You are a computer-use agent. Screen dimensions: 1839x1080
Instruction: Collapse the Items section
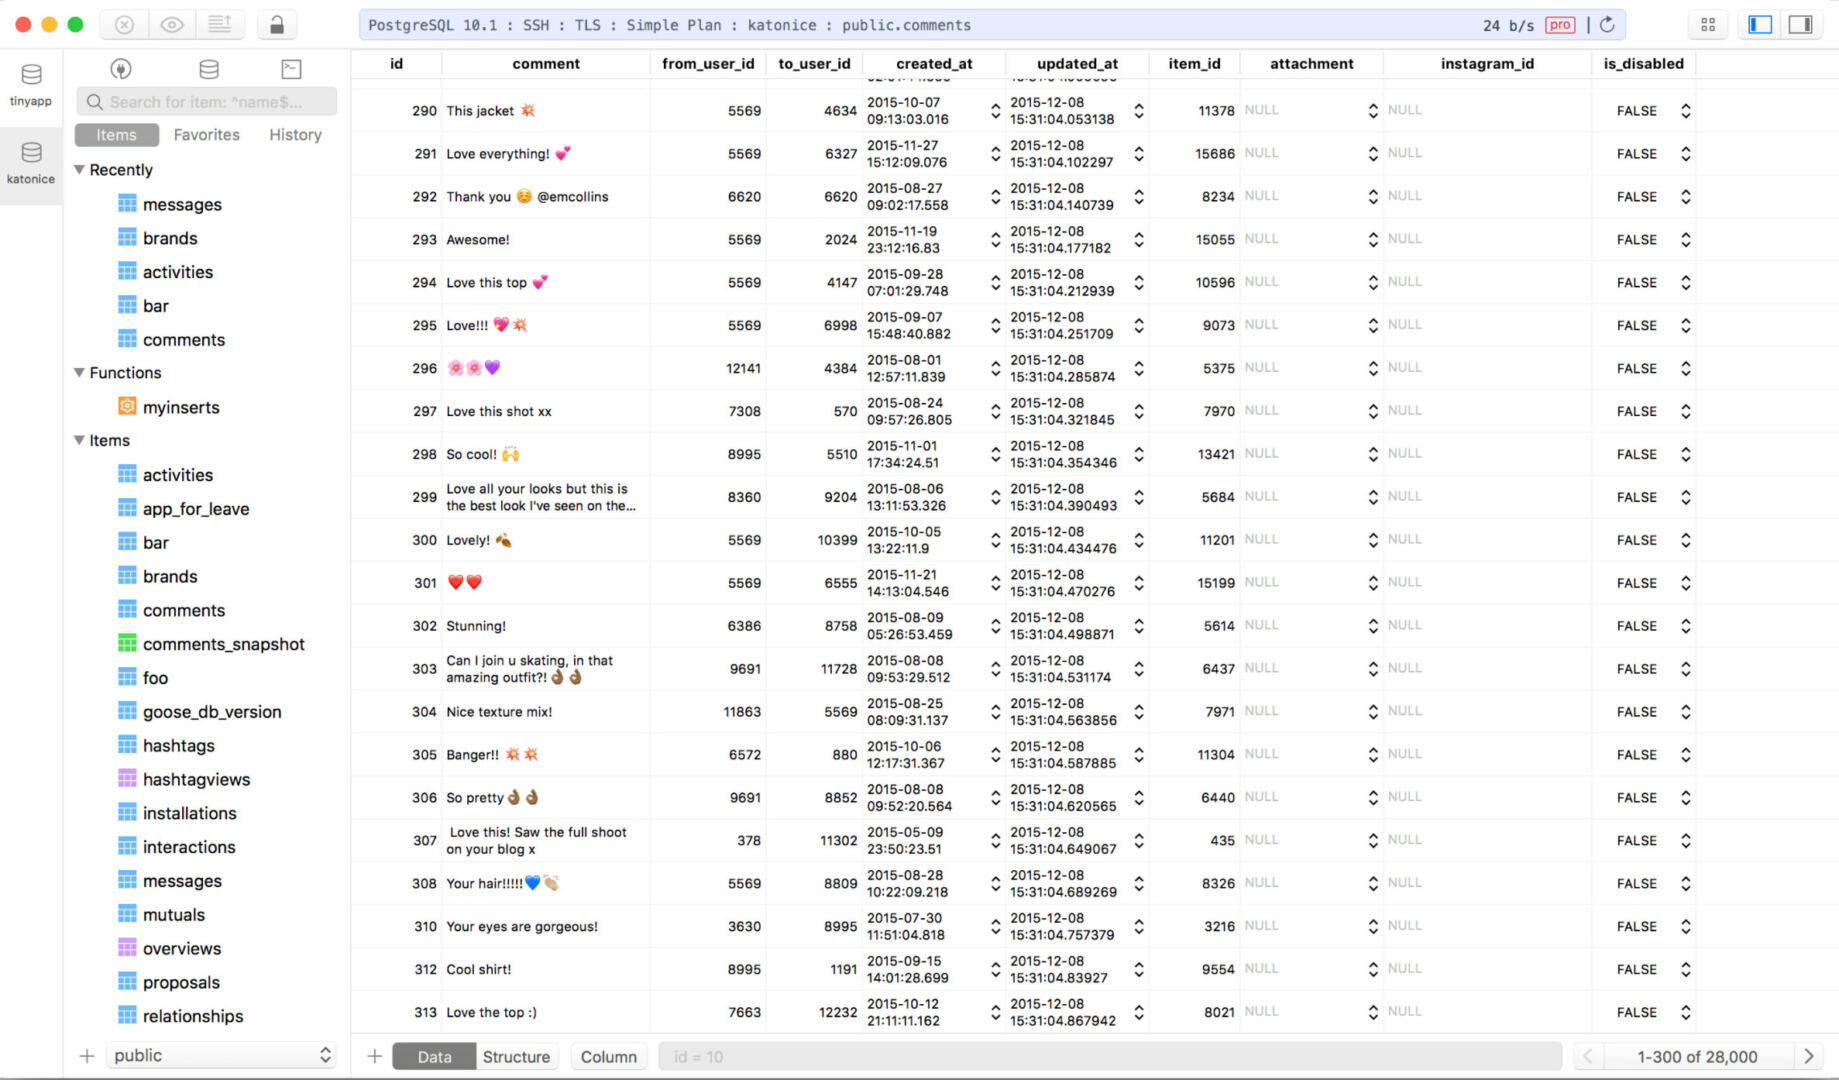tap(79, 441)
